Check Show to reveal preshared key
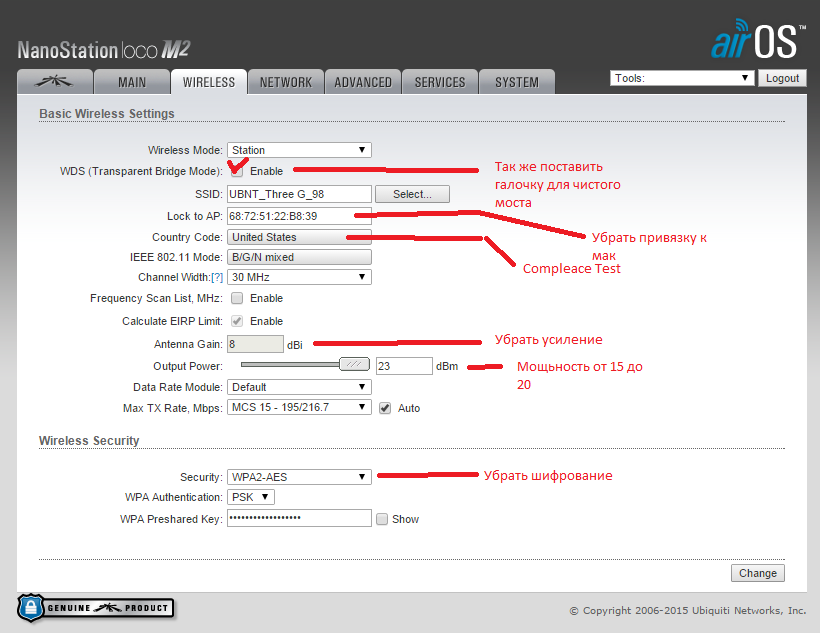 click(382, 519)
